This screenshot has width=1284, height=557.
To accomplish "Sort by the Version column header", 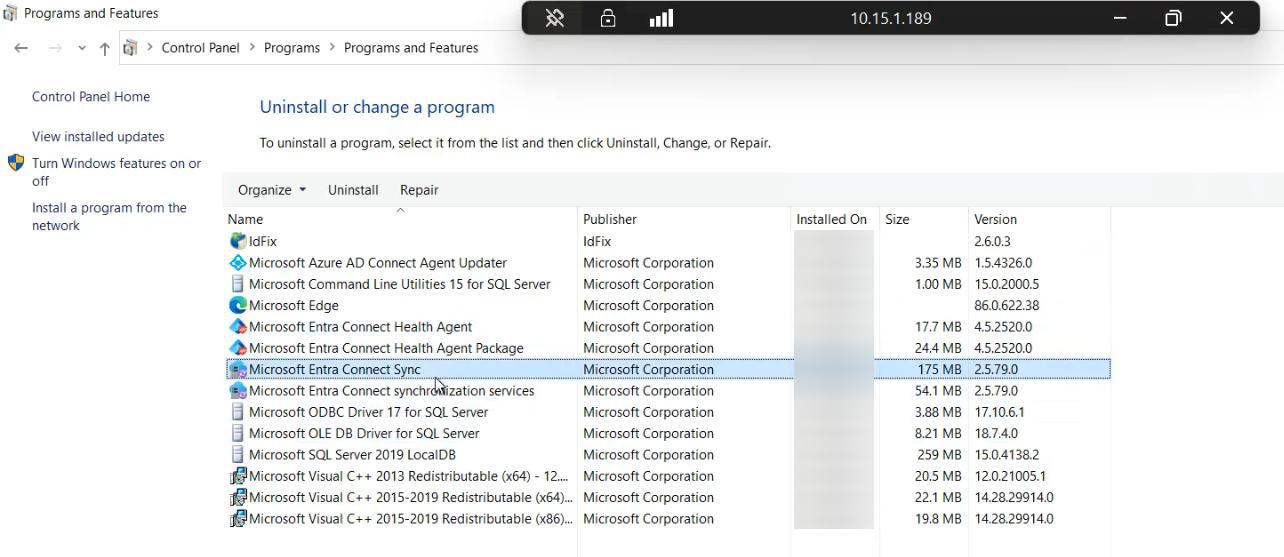I will click(1039, 219).
